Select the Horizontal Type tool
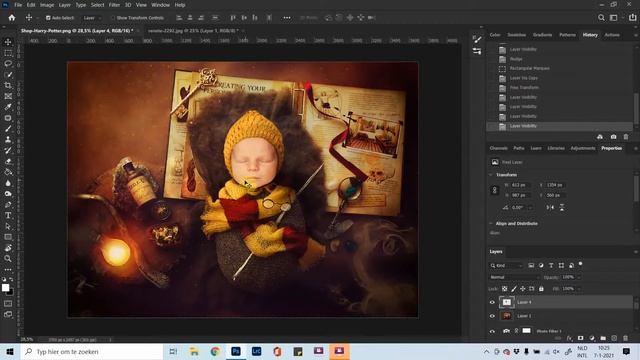The height and width of the screenshot is (360, 640). [x=8, y=215]
